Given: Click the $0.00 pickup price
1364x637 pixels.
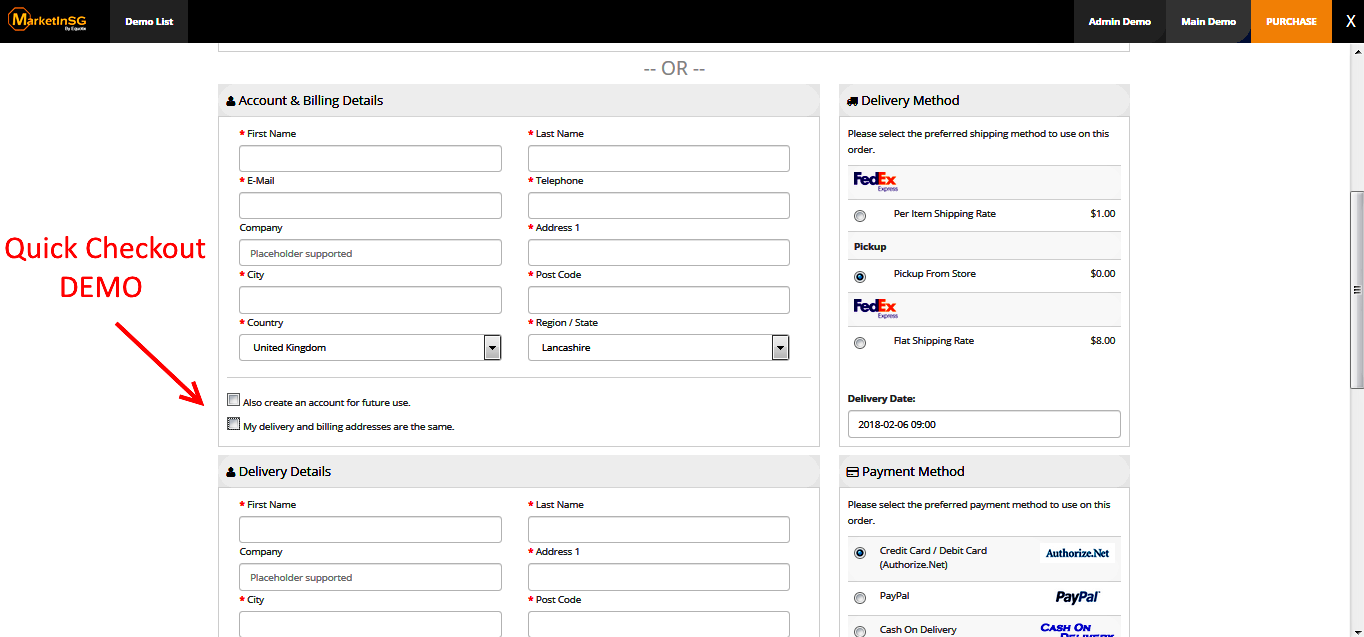Looking at the screenshot, I should [x=1102, y=274].
